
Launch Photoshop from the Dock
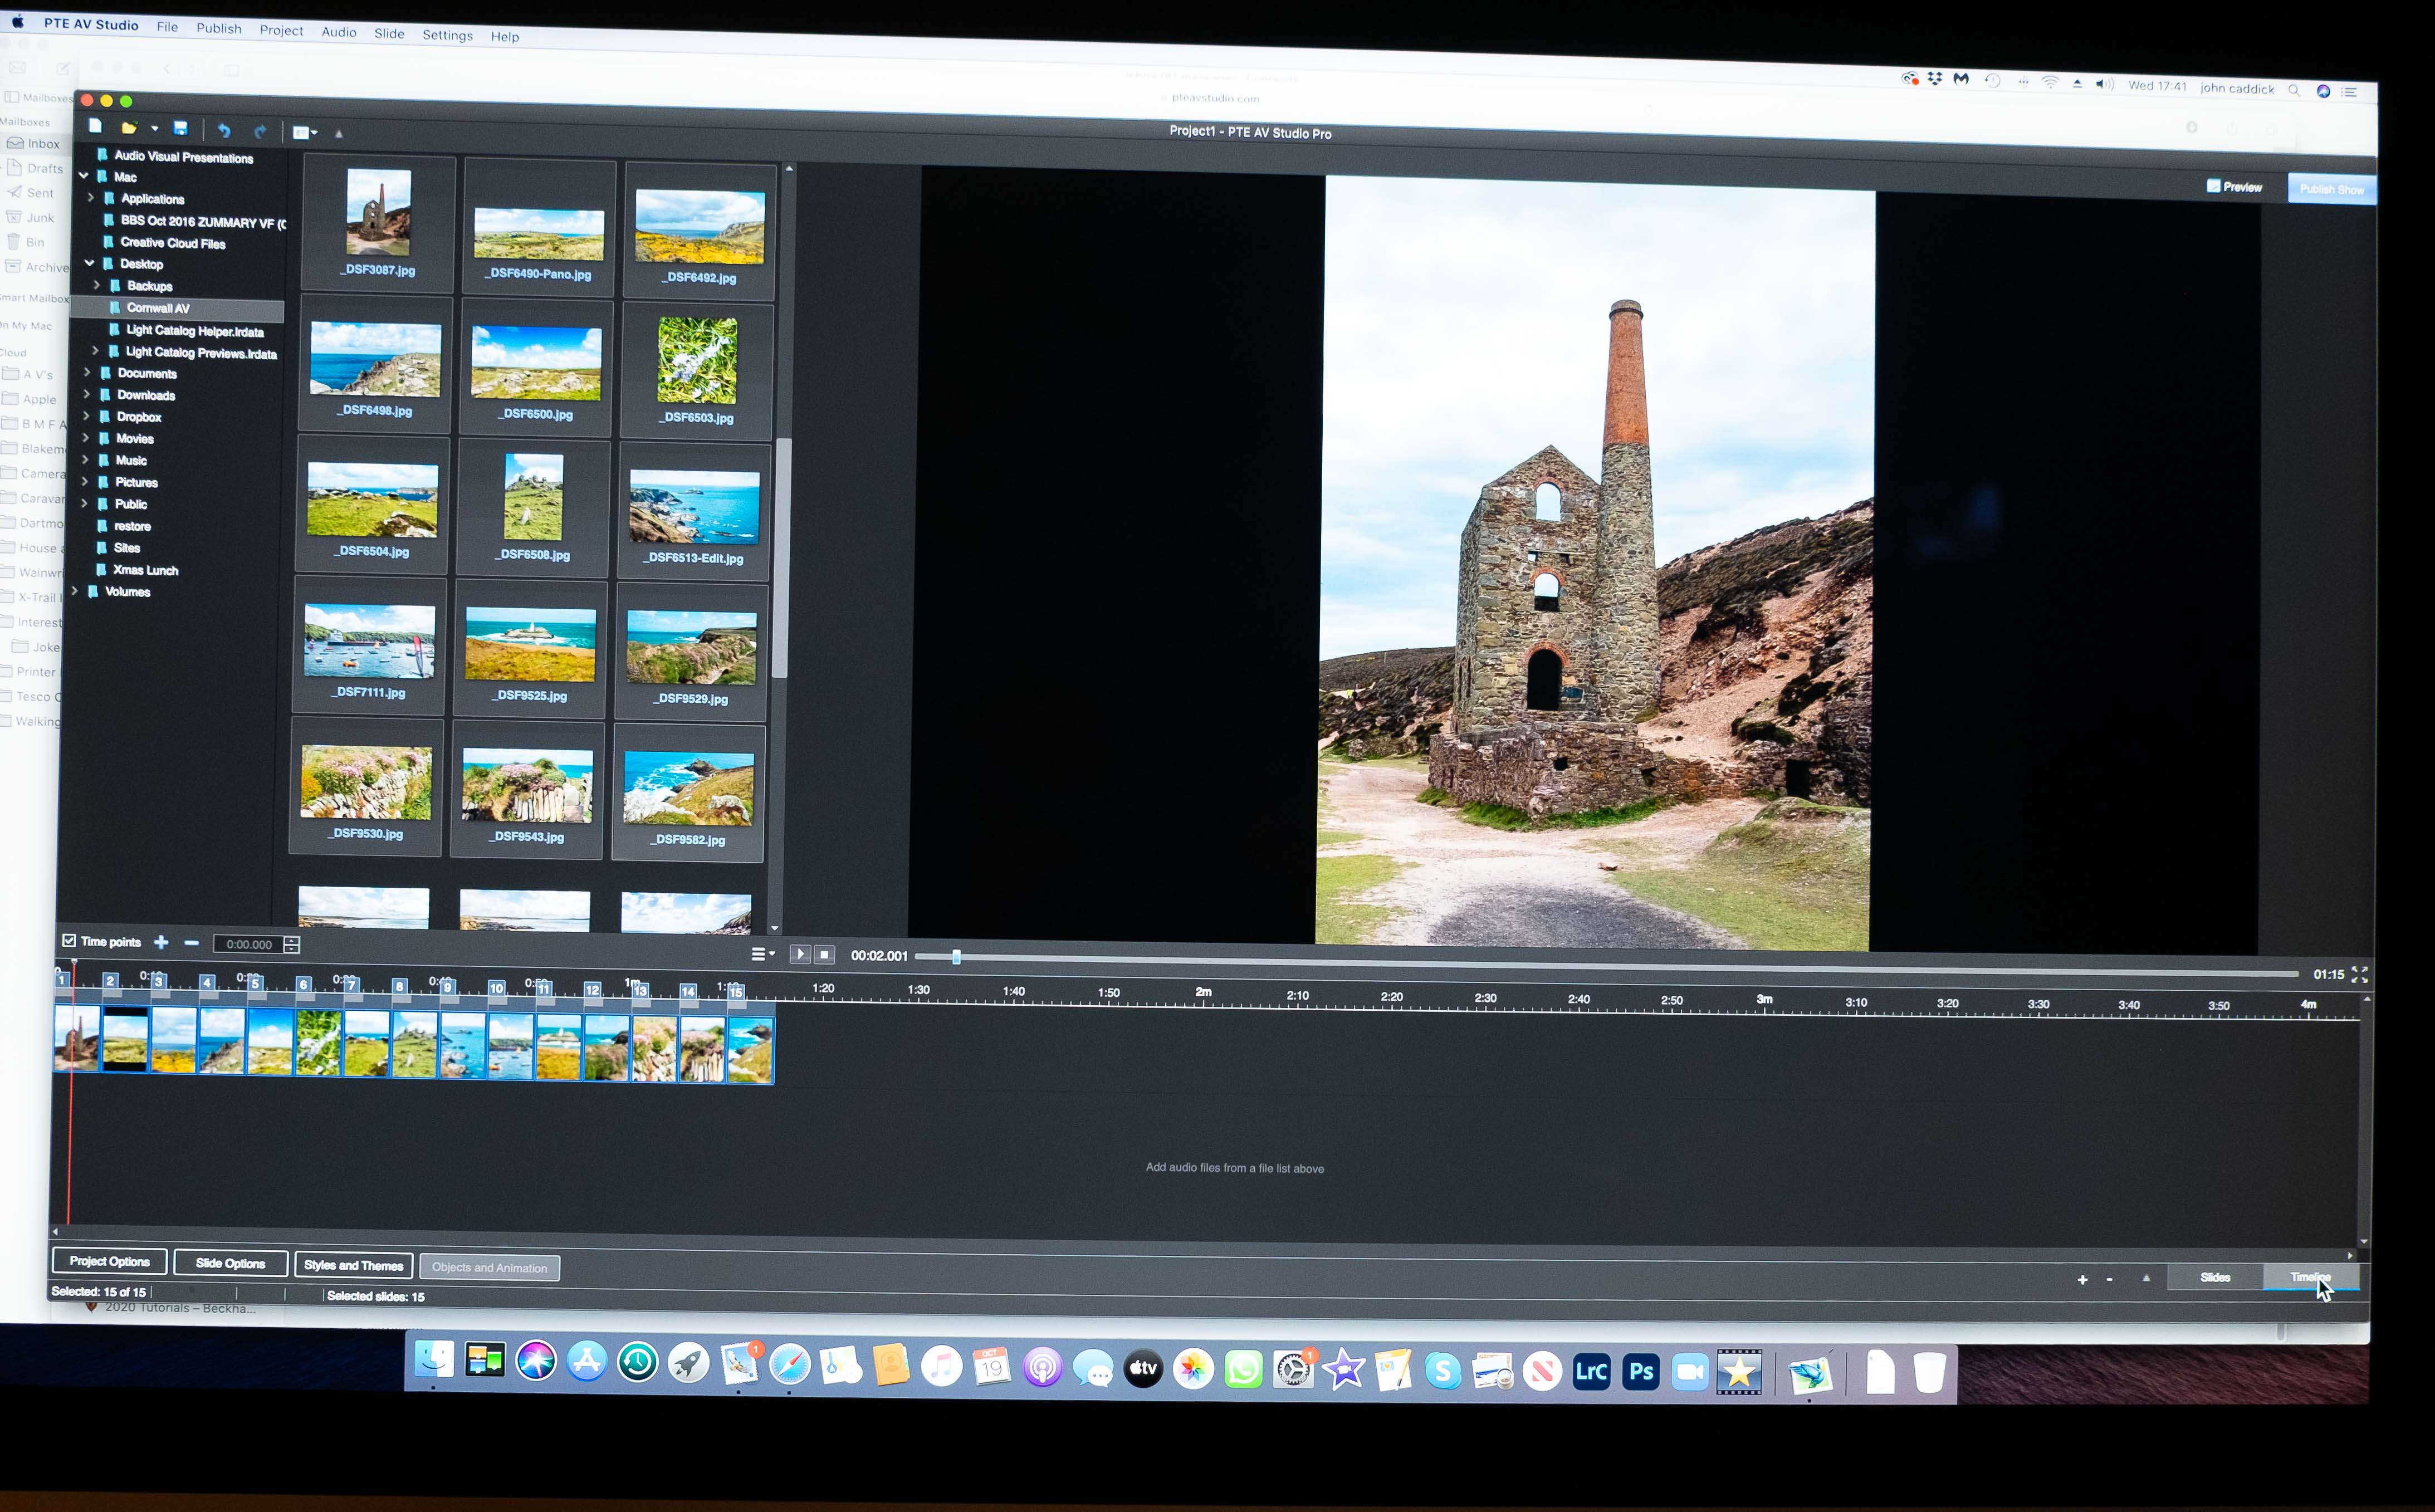1641,1371
